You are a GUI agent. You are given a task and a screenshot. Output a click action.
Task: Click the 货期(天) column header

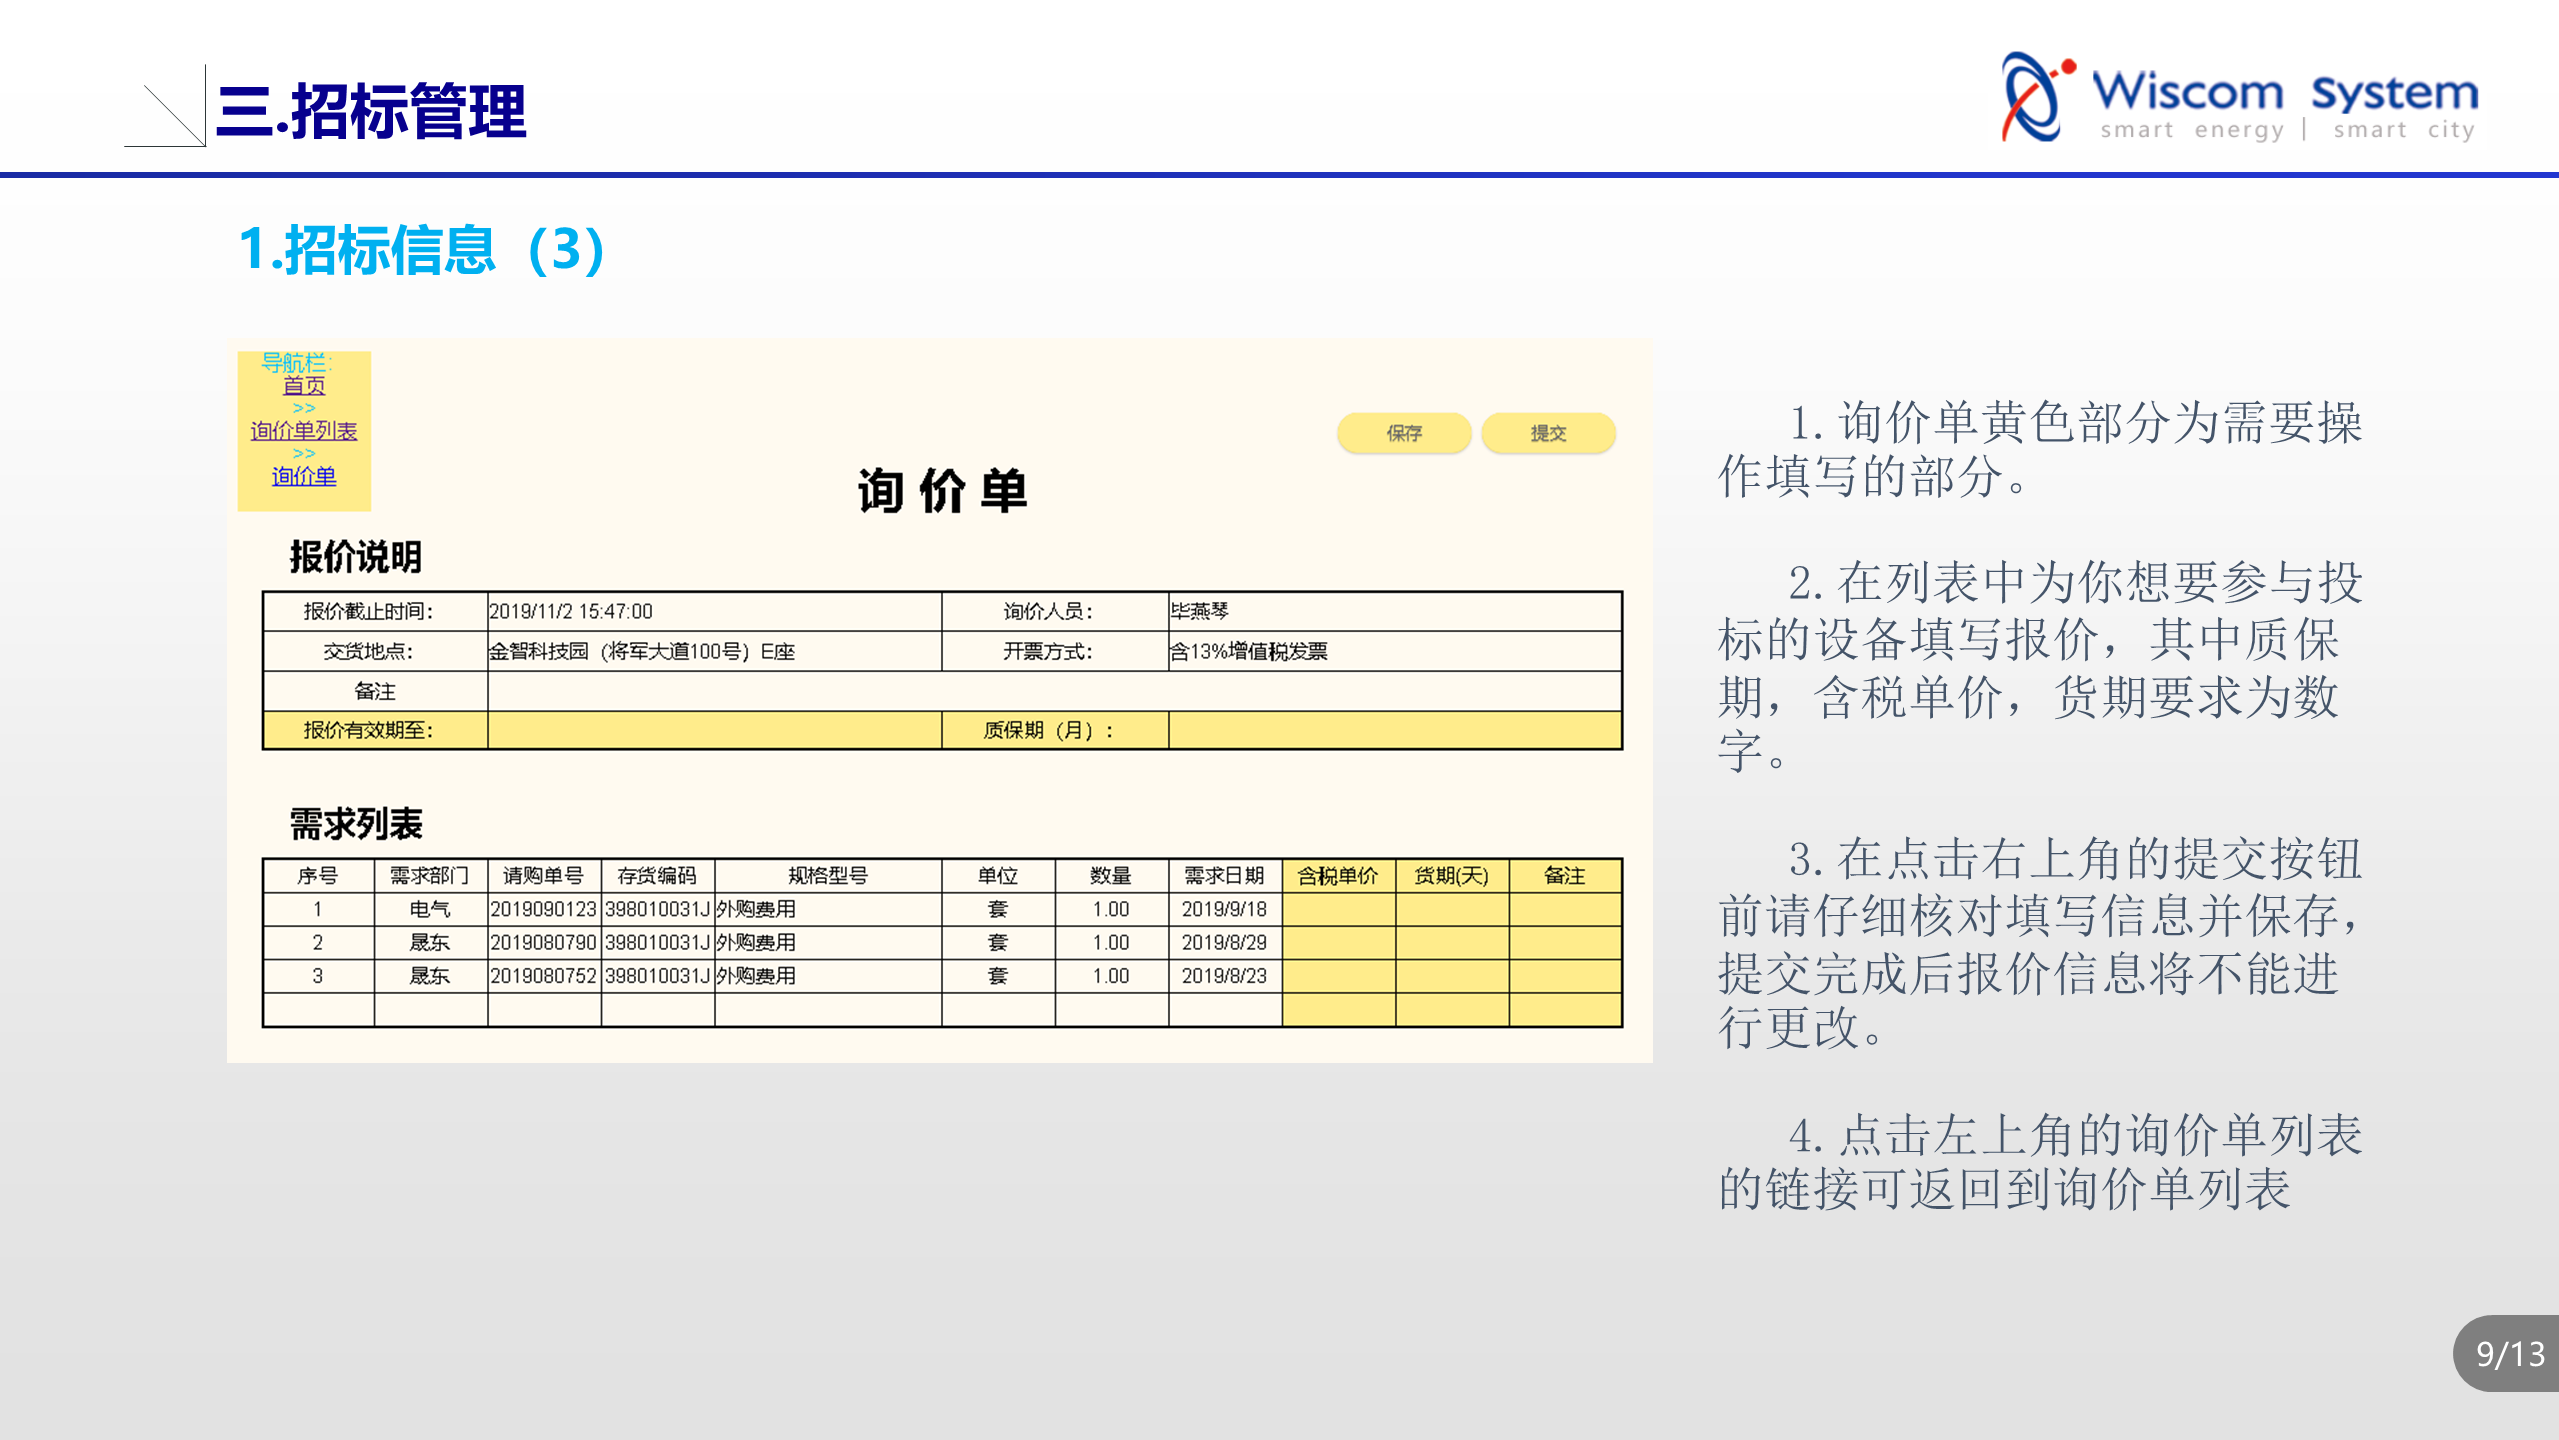point(1451,876)
